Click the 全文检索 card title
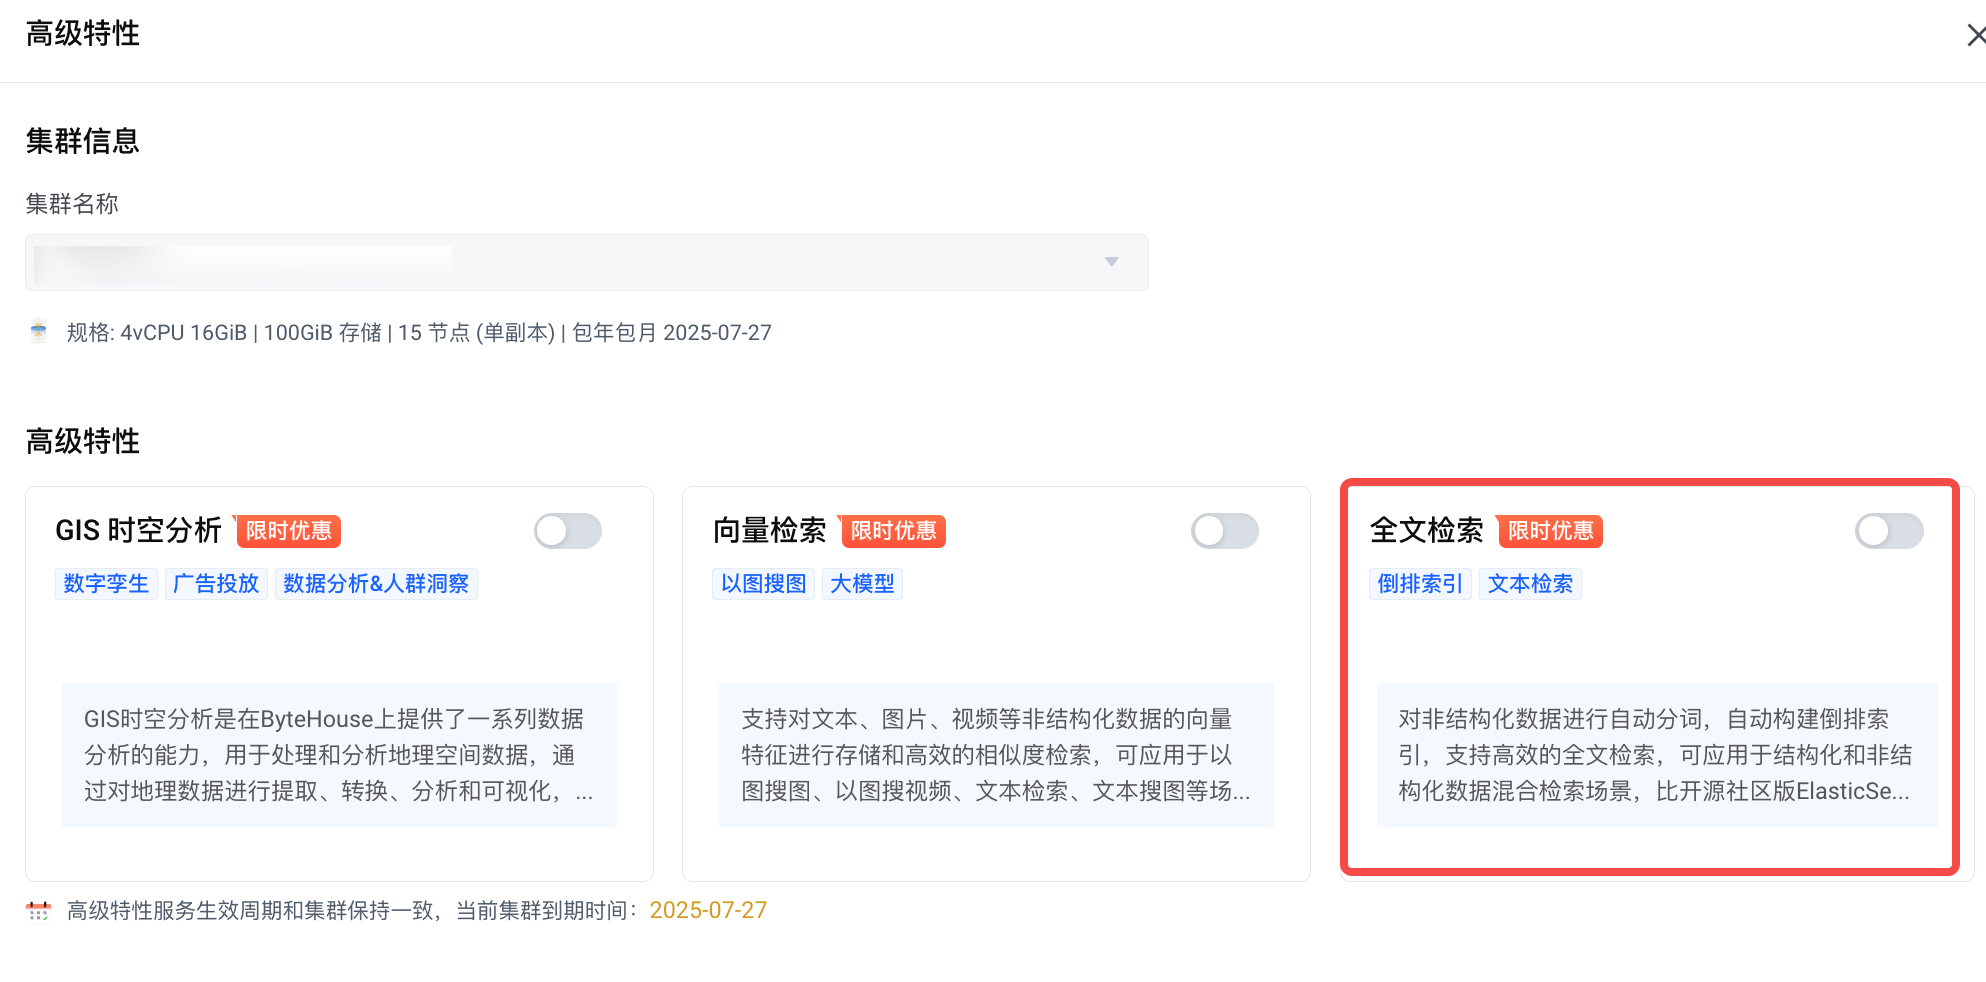 coord(1426,530)
